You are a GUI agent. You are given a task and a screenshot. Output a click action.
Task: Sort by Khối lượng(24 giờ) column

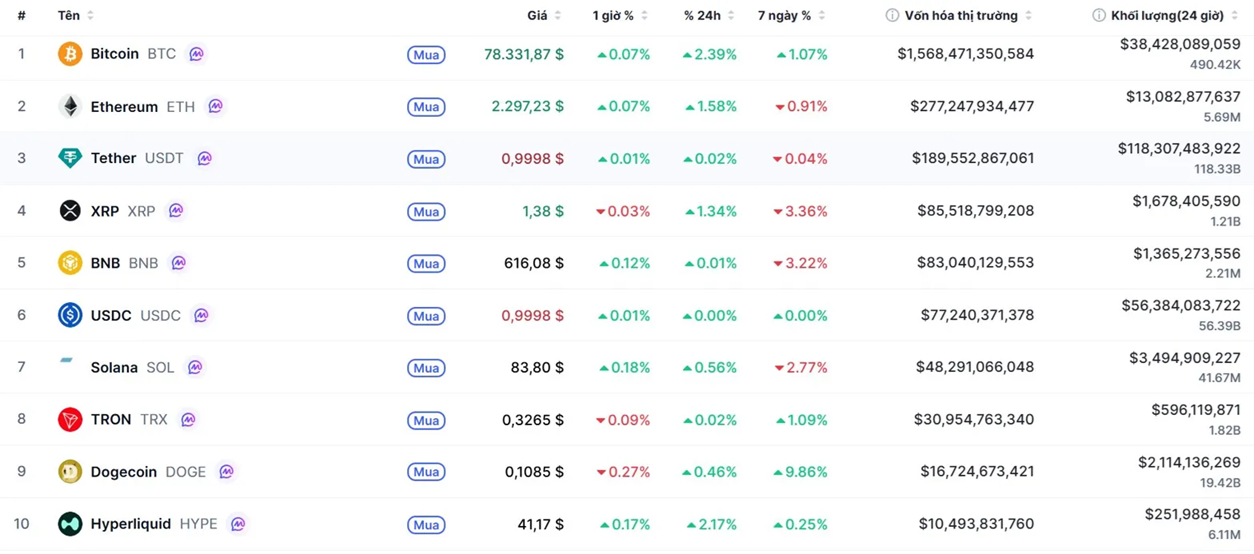point(1174,15)
